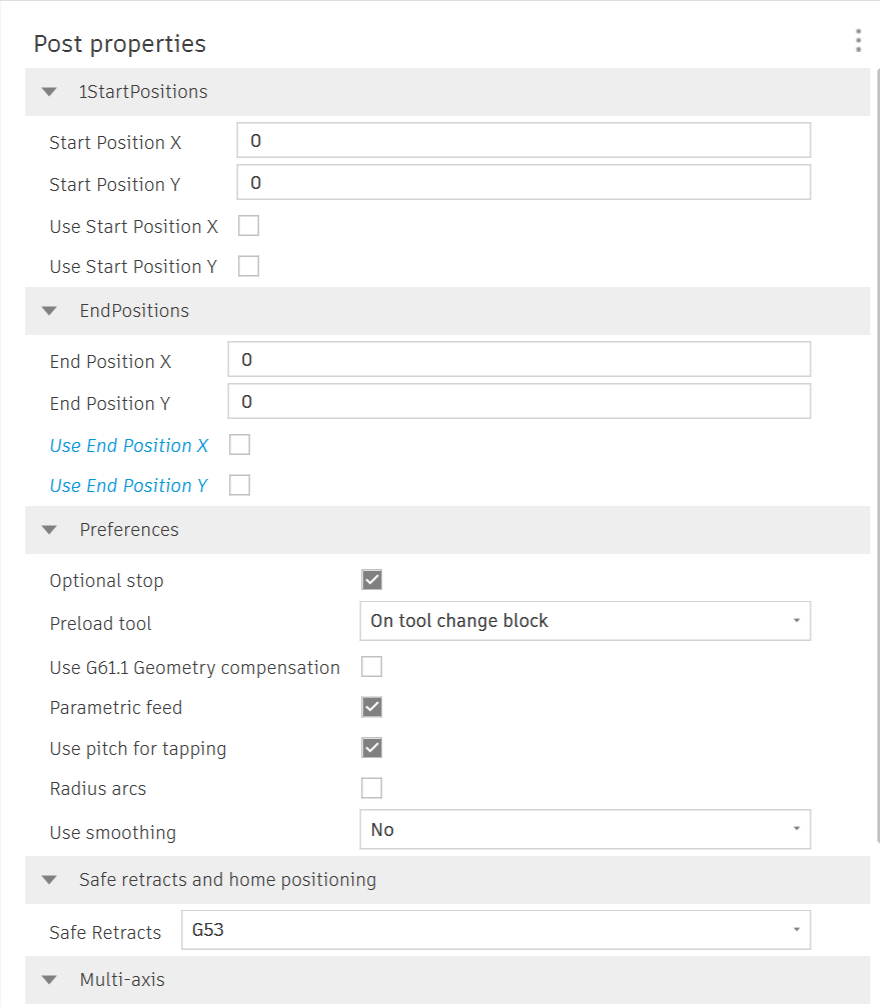Viewport: 880px width, 1007px height.
Task: Uncheck the Parametric feed option
Action: [371, 706]
